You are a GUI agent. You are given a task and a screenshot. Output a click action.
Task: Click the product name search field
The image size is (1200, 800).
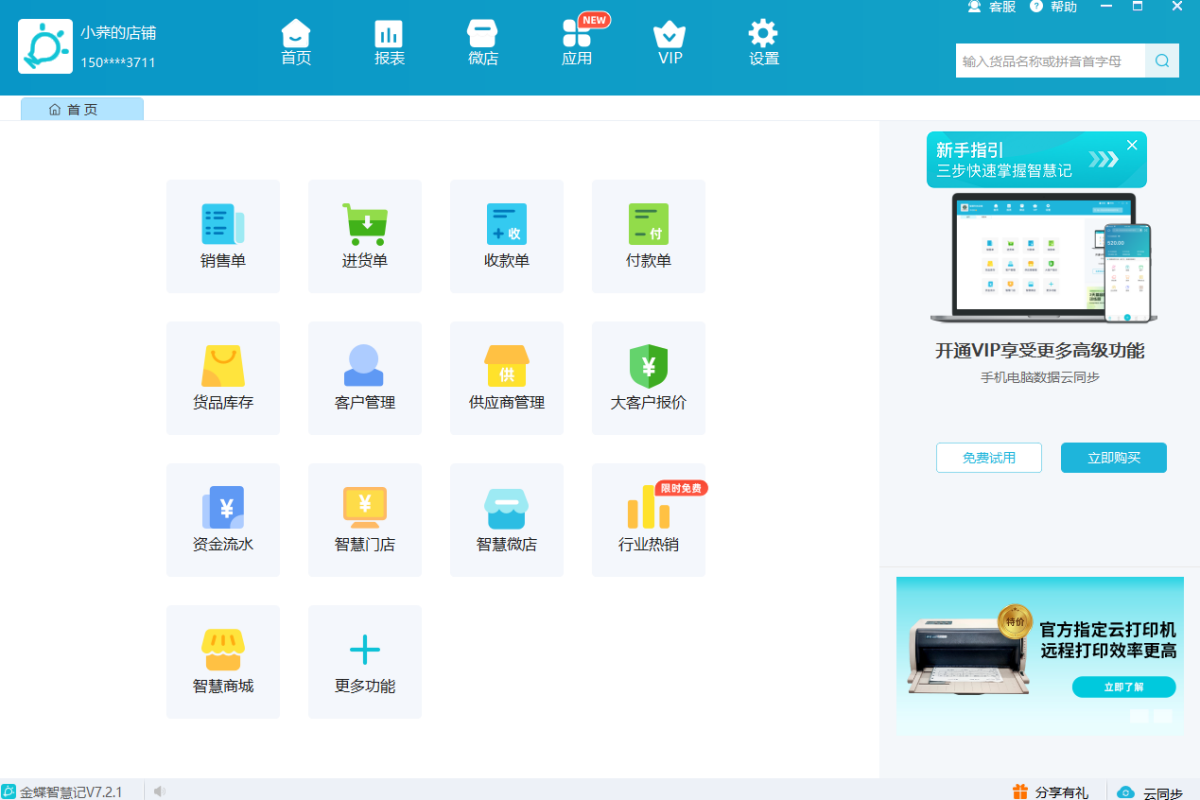(x=1050, y=61)
